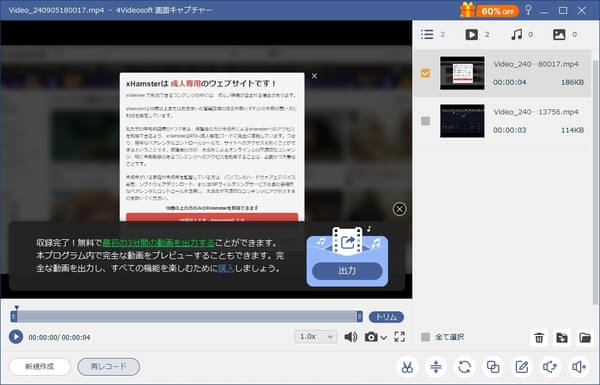600x385 pixels.
Task: Mute the preview volume speaker
Action: tap(351, 337)
